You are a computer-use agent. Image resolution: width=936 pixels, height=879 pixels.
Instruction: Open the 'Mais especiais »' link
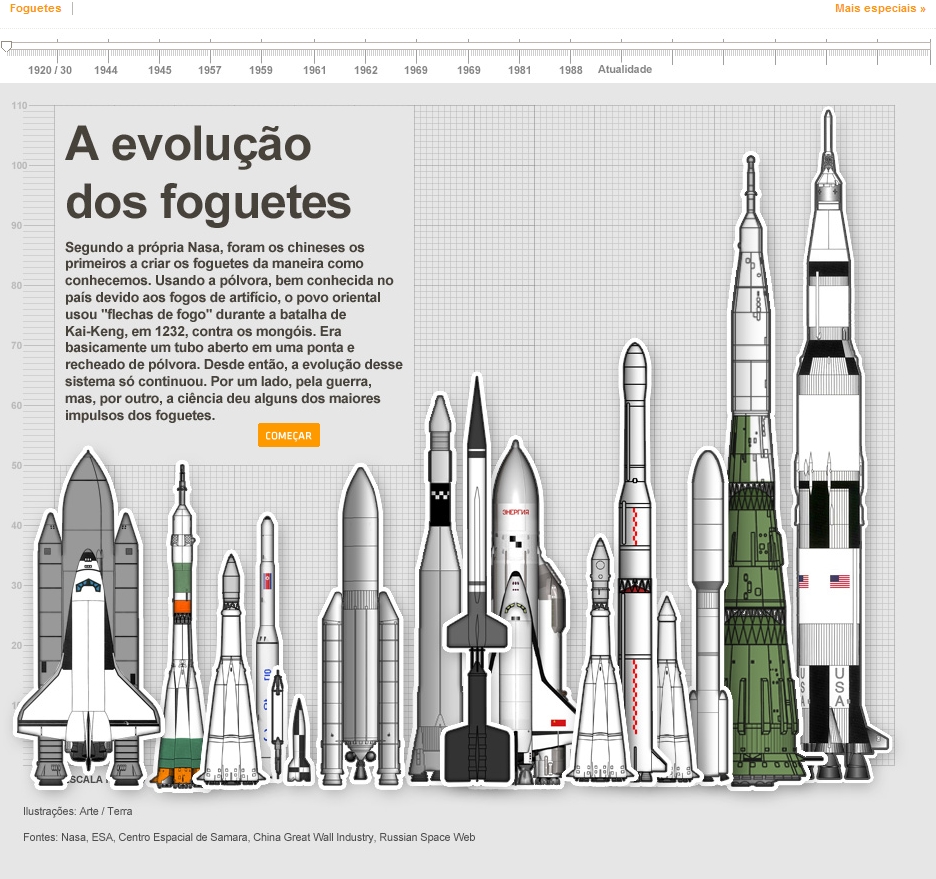coord(880,9)
